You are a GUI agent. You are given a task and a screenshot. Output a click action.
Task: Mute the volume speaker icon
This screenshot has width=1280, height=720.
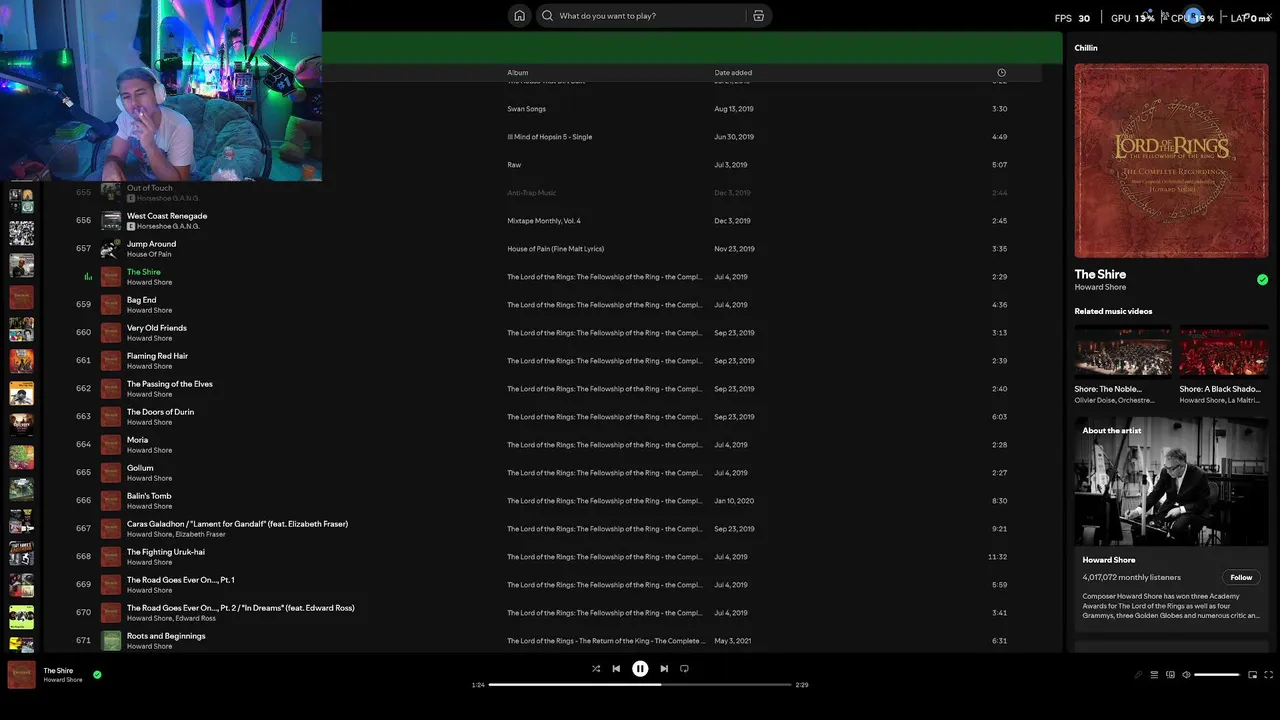click(1186, 675)
